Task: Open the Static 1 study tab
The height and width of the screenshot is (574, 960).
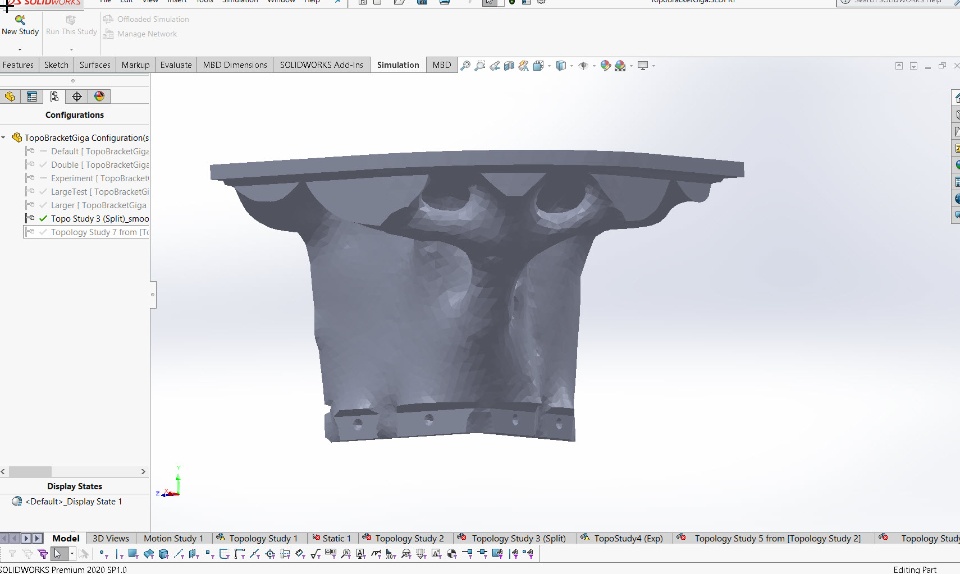Action: pyautogui.click(x=331, y=539)
